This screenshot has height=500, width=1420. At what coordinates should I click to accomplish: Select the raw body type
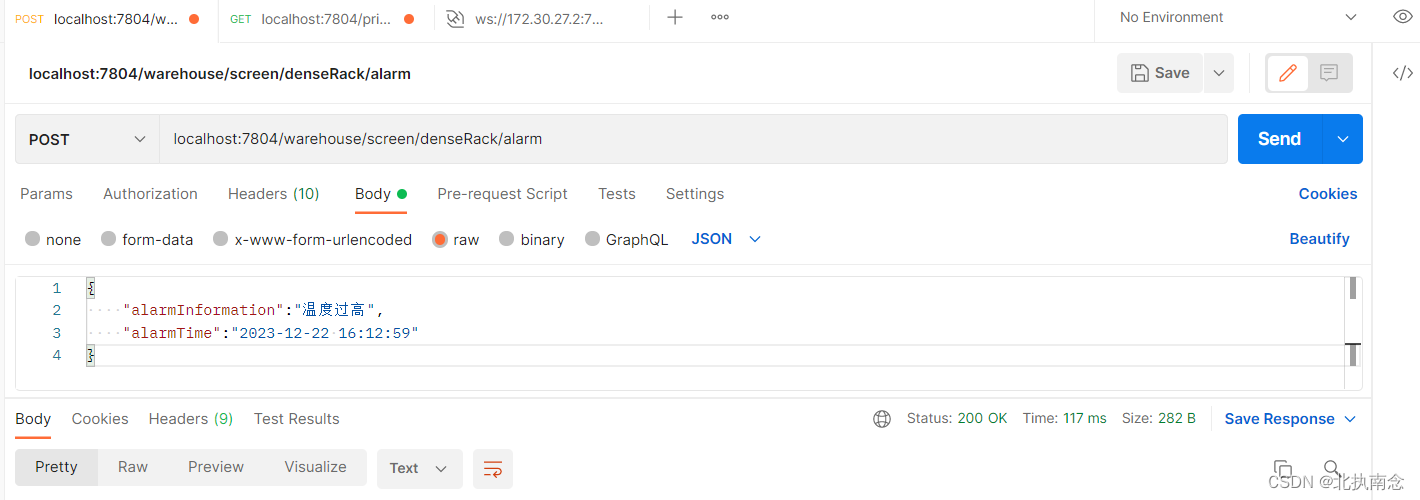tap(456, 239)
